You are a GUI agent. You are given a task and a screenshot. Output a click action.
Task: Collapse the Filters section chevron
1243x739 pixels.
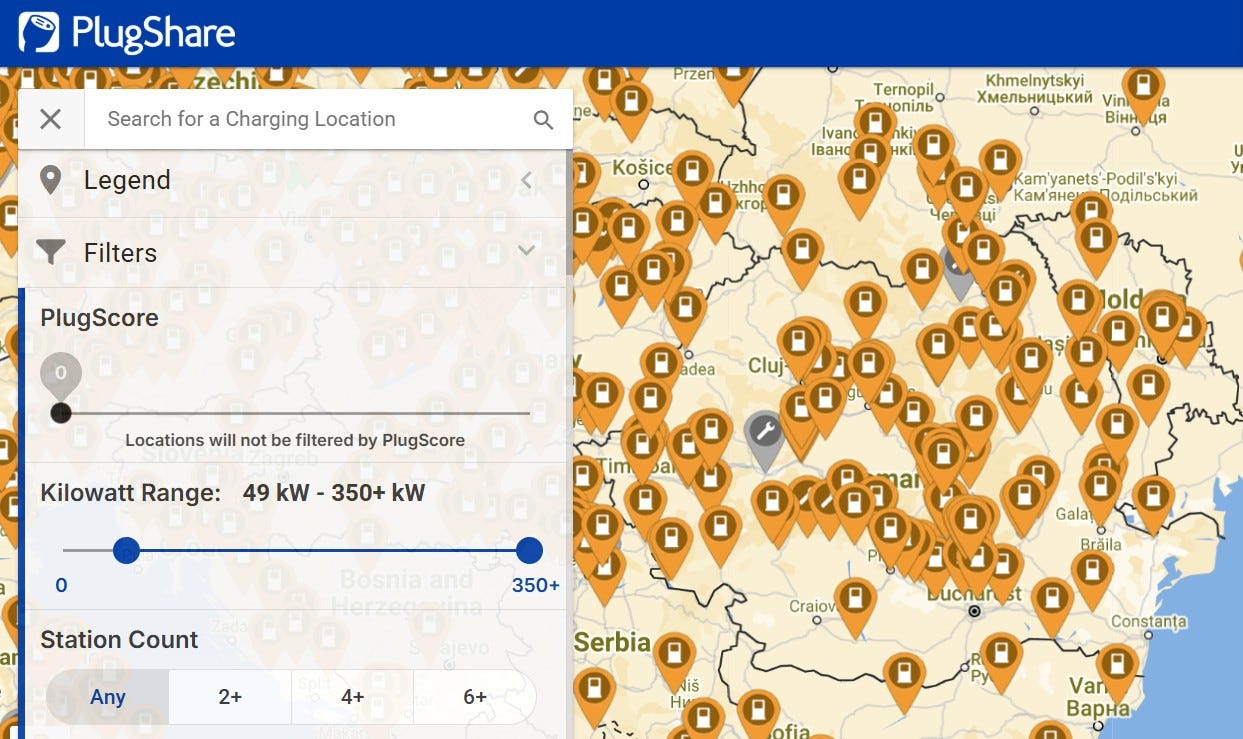[527, 251]
